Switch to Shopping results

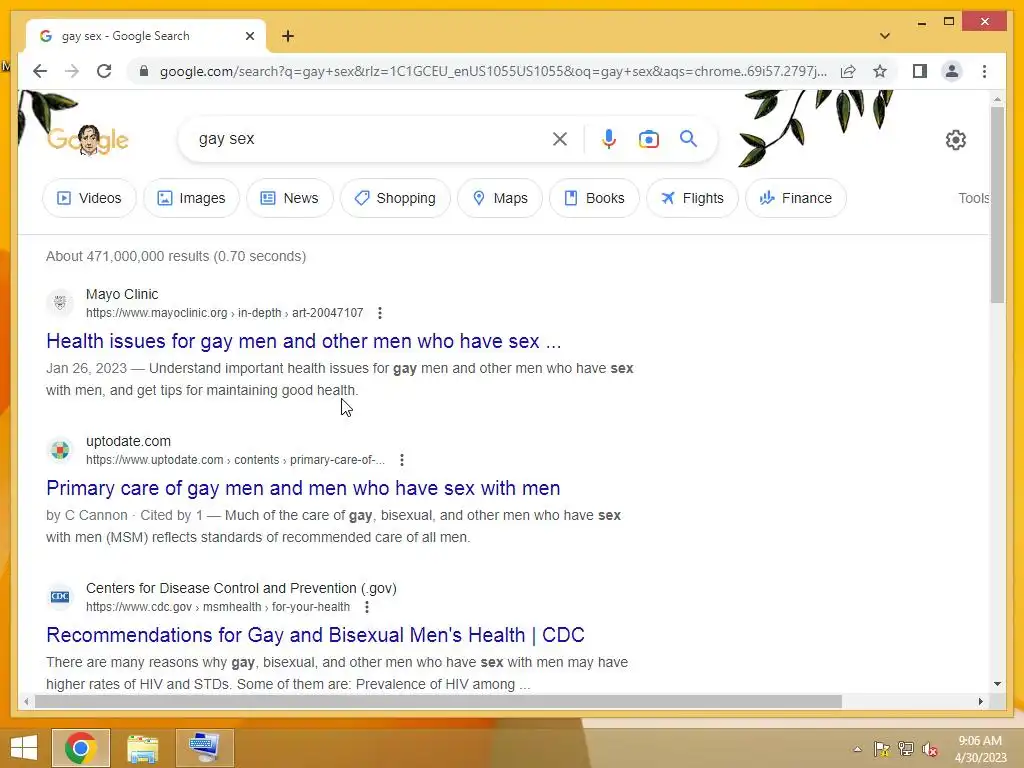coord(395,198)
